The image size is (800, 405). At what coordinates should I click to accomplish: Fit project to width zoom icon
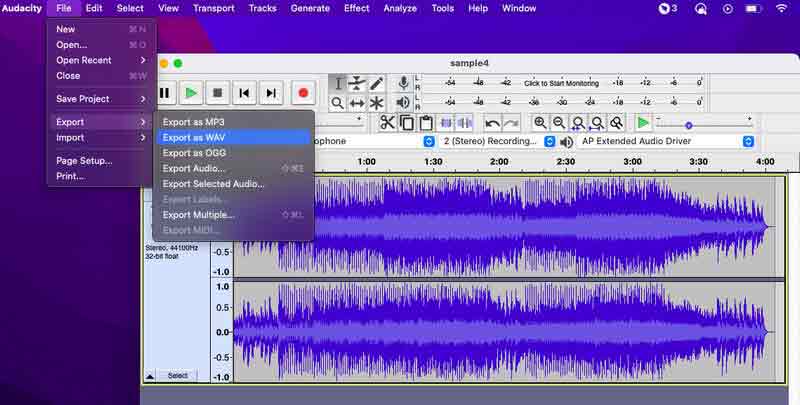[x=597, y=123]
